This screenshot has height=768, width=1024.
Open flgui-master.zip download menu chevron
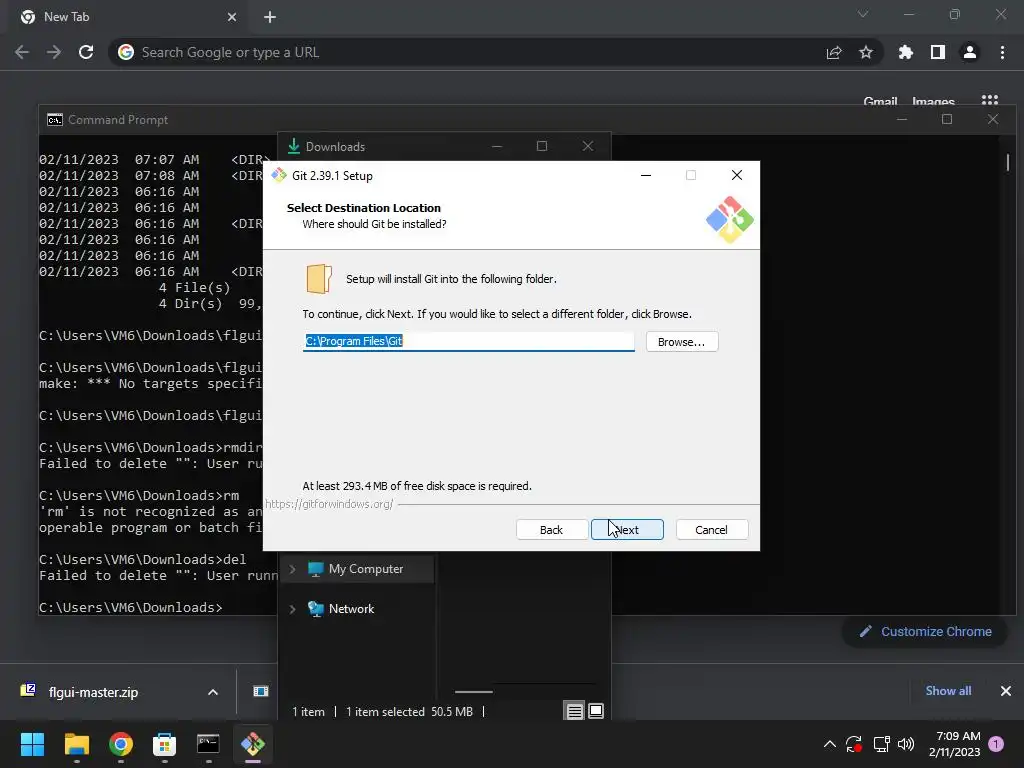tap(213, 692)
